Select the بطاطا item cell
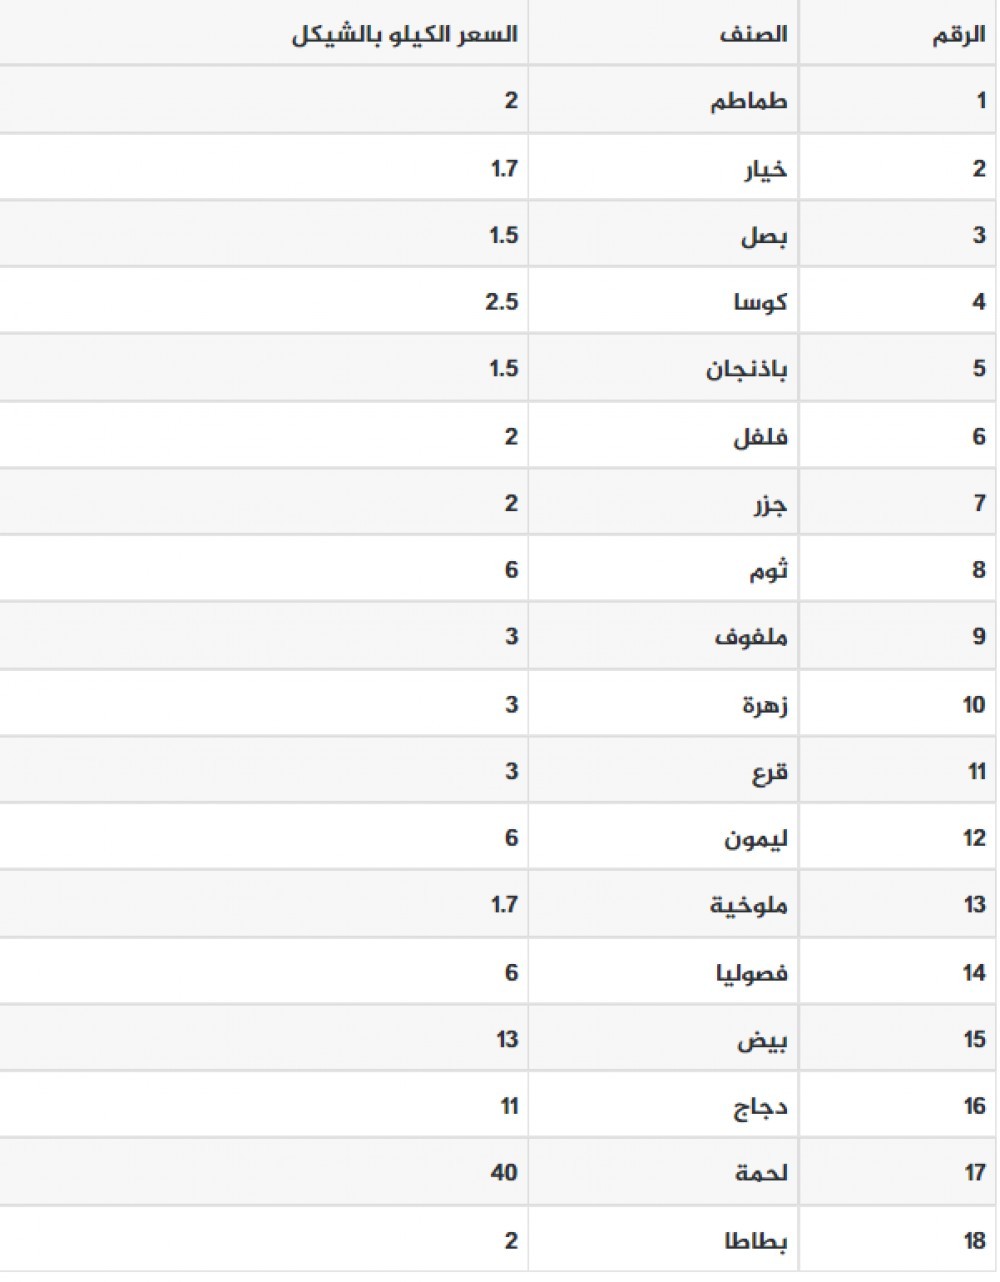This screenshot has width=1000, height=1282. click(x=756, y=1241)
